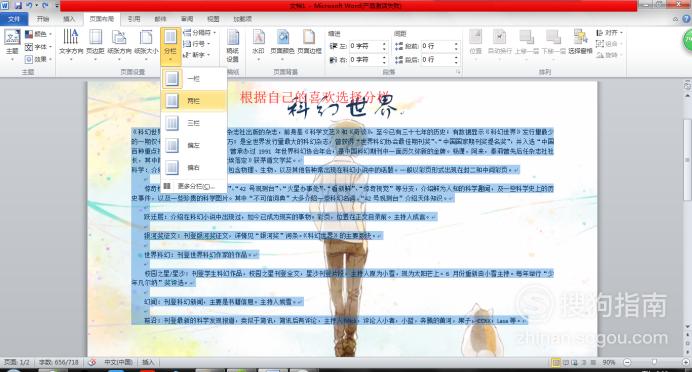Image resolution: width=692 pixels, height=372 pixels.
Task: Open paragraph dialog launcher in 段落 group
Action: click(x=458, y=72)
